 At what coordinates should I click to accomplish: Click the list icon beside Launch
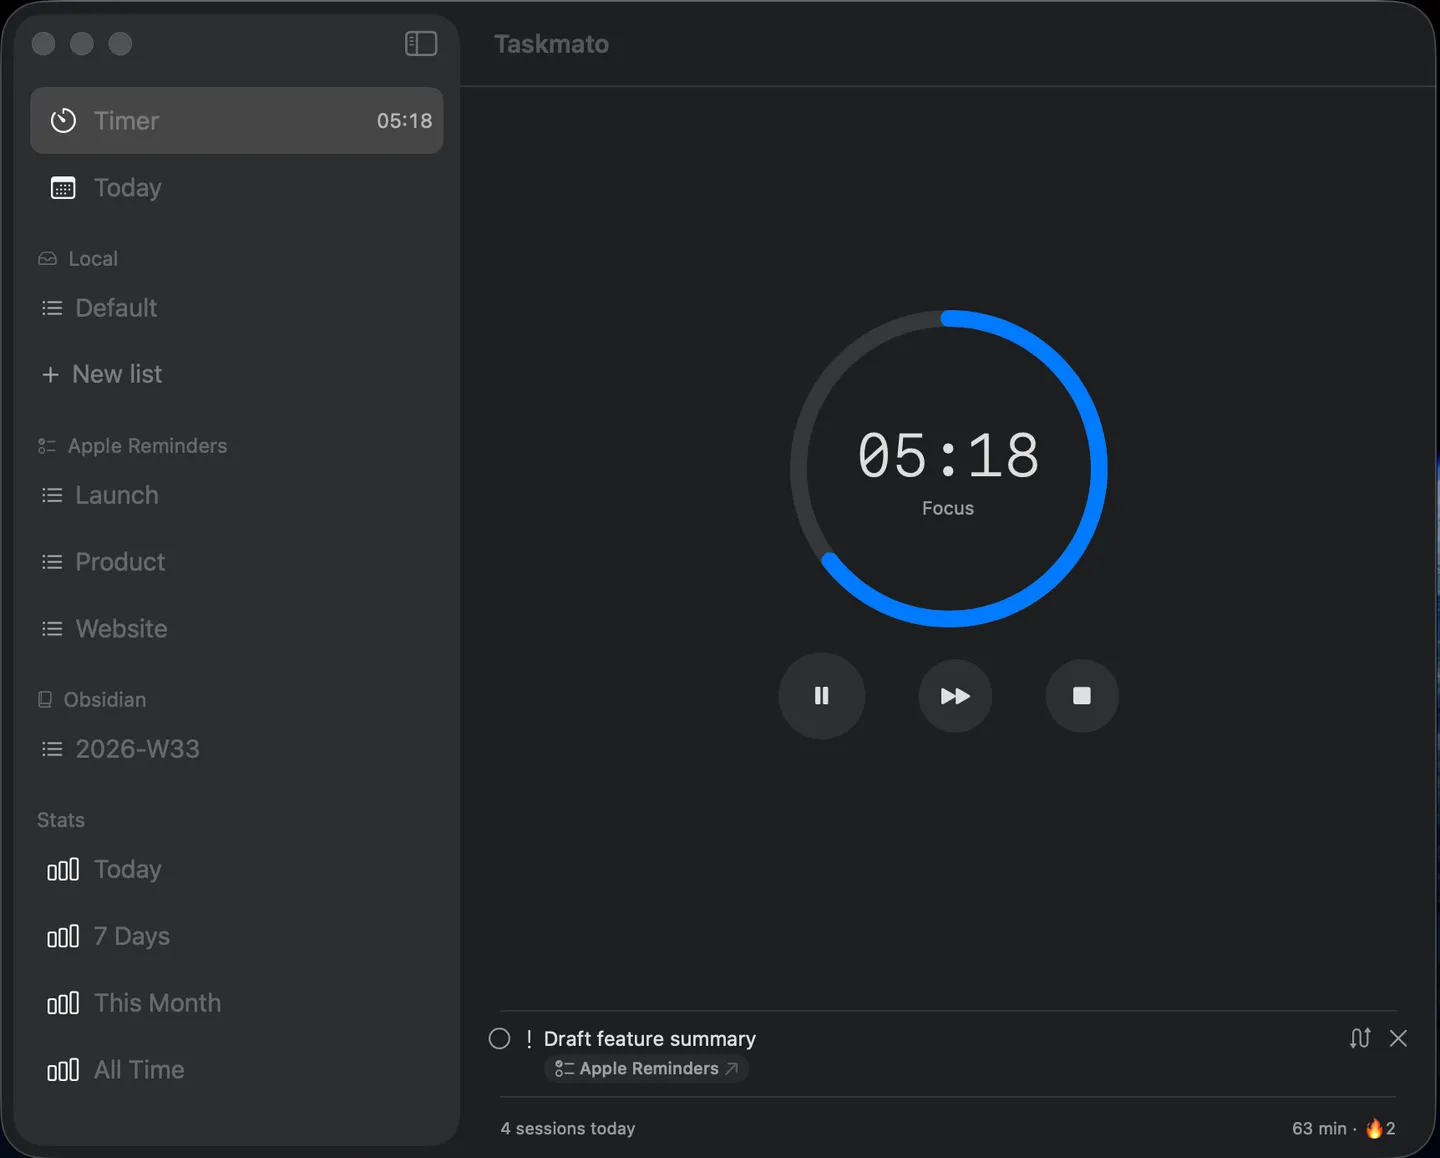point(52,495)
